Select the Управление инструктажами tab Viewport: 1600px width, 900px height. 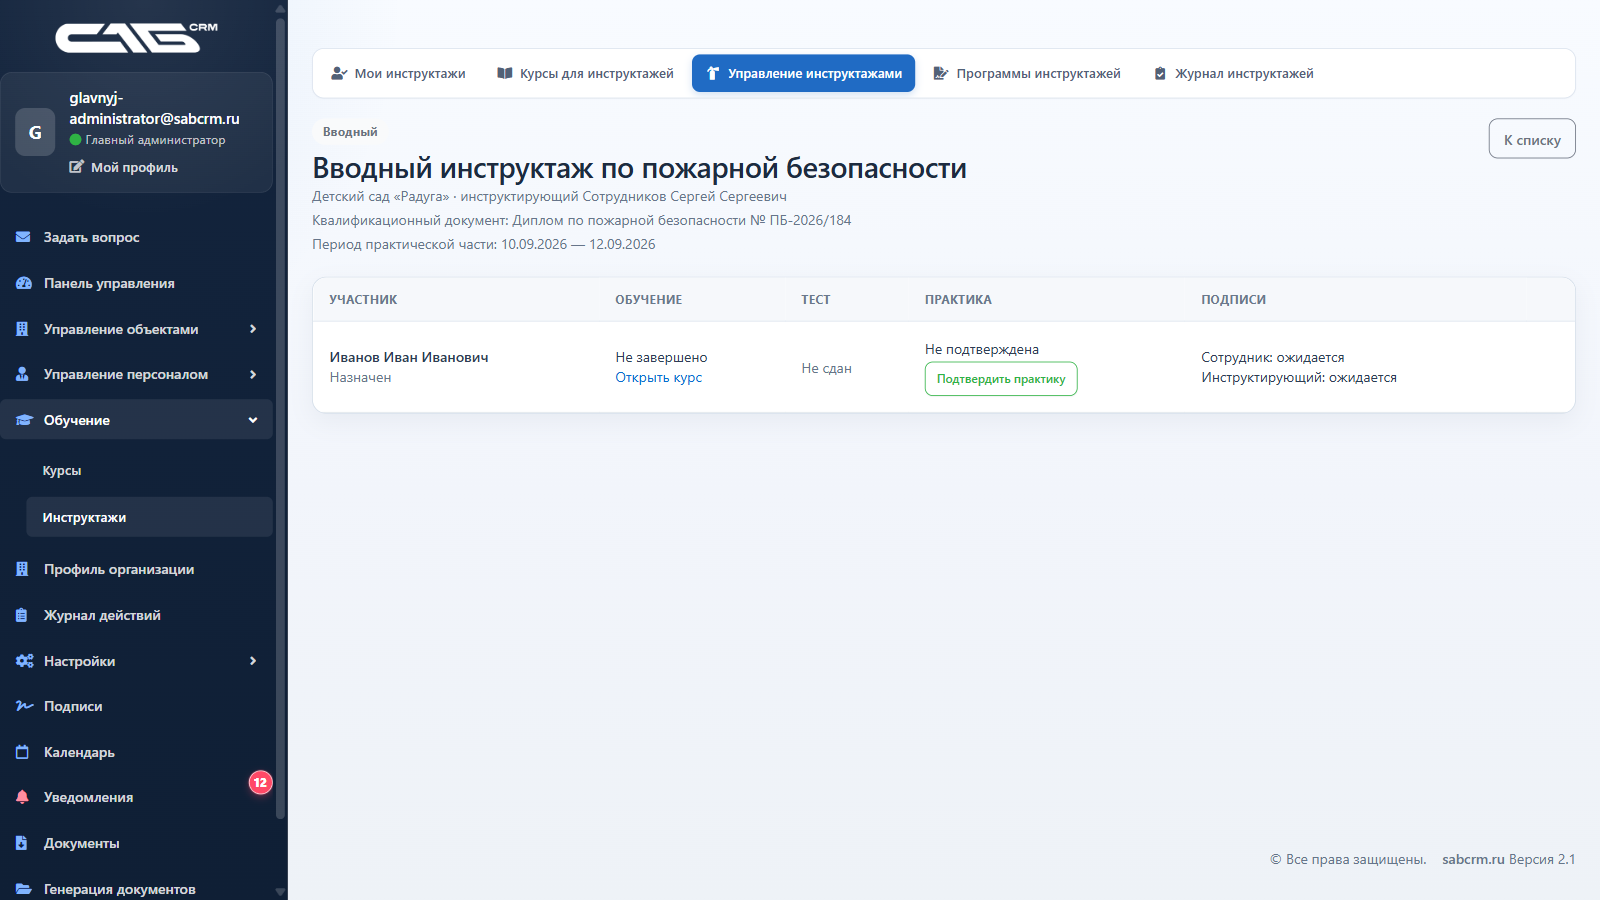click(x=803, y=73)
